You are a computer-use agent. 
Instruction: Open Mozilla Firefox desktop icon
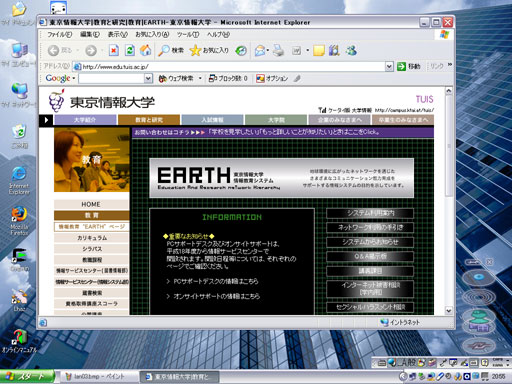19,221
